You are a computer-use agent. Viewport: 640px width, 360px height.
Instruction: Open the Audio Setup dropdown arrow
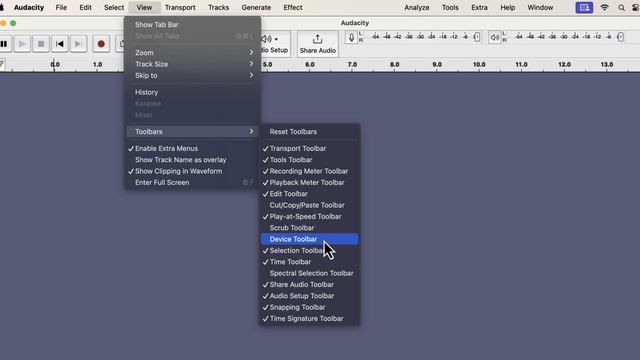tap(276, 39)
